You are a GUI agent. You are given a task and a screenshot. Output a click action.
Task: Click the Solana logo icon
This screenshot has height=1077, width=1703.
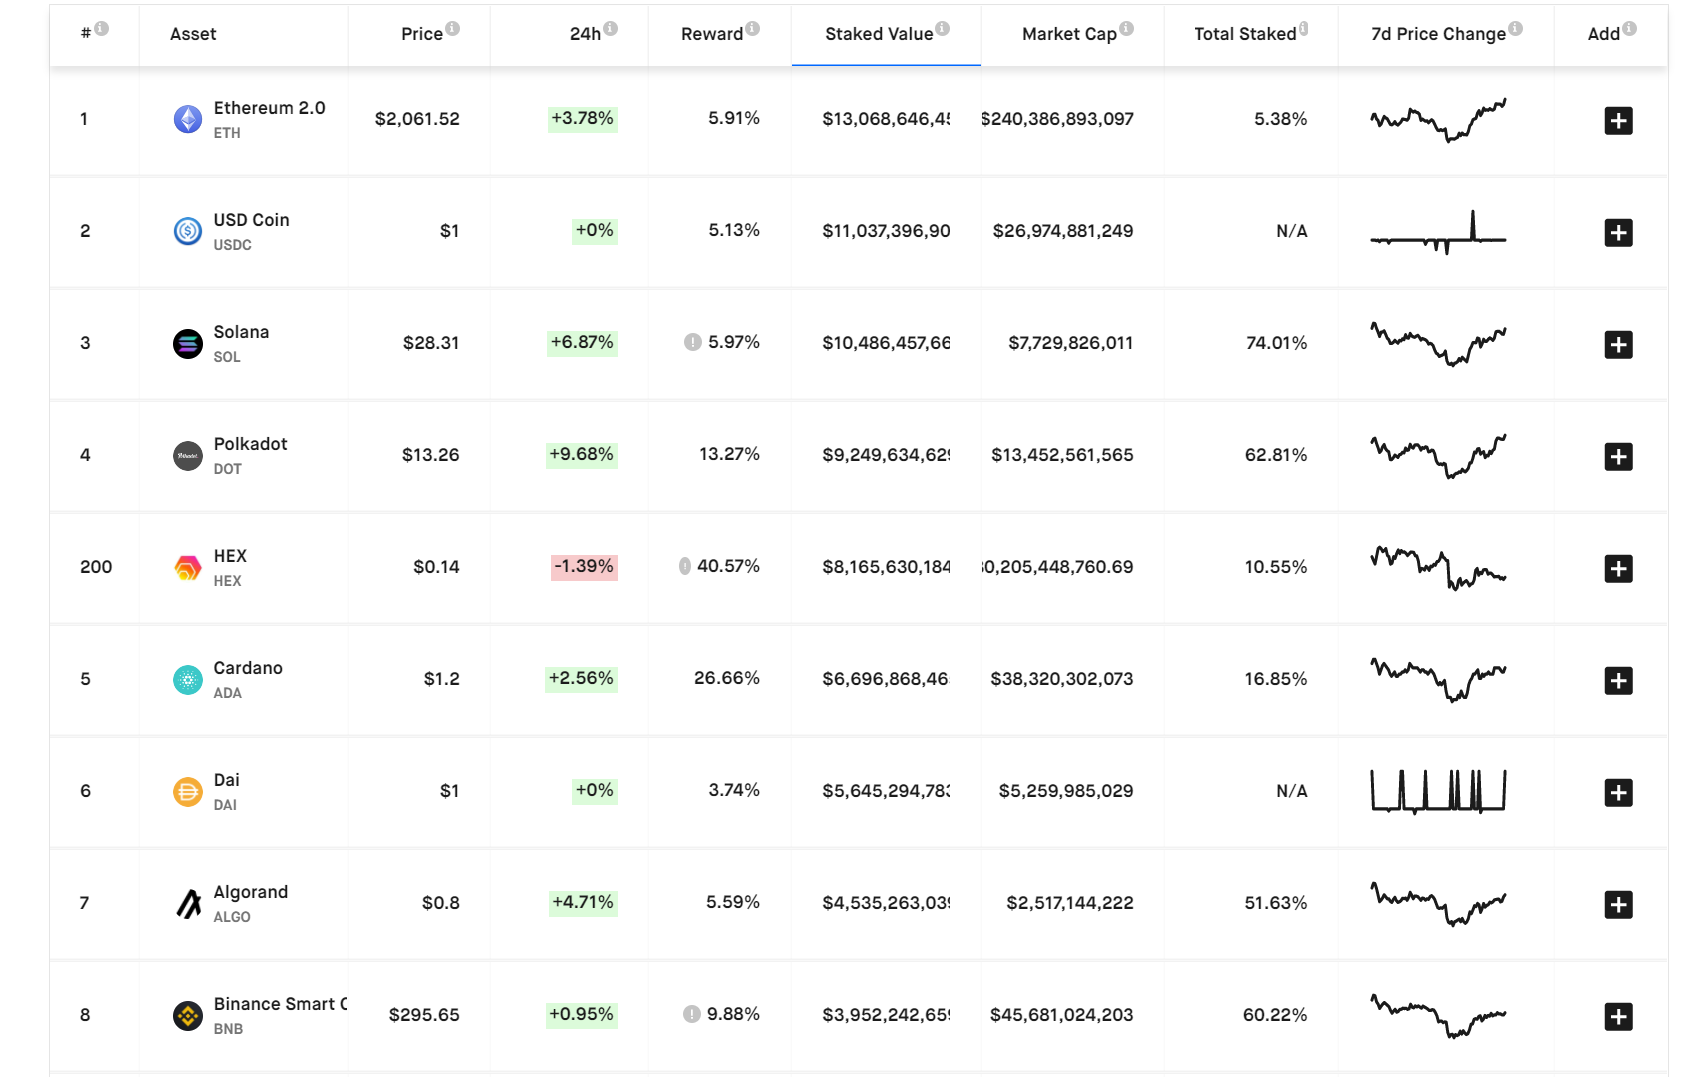(x=188, y=344)
